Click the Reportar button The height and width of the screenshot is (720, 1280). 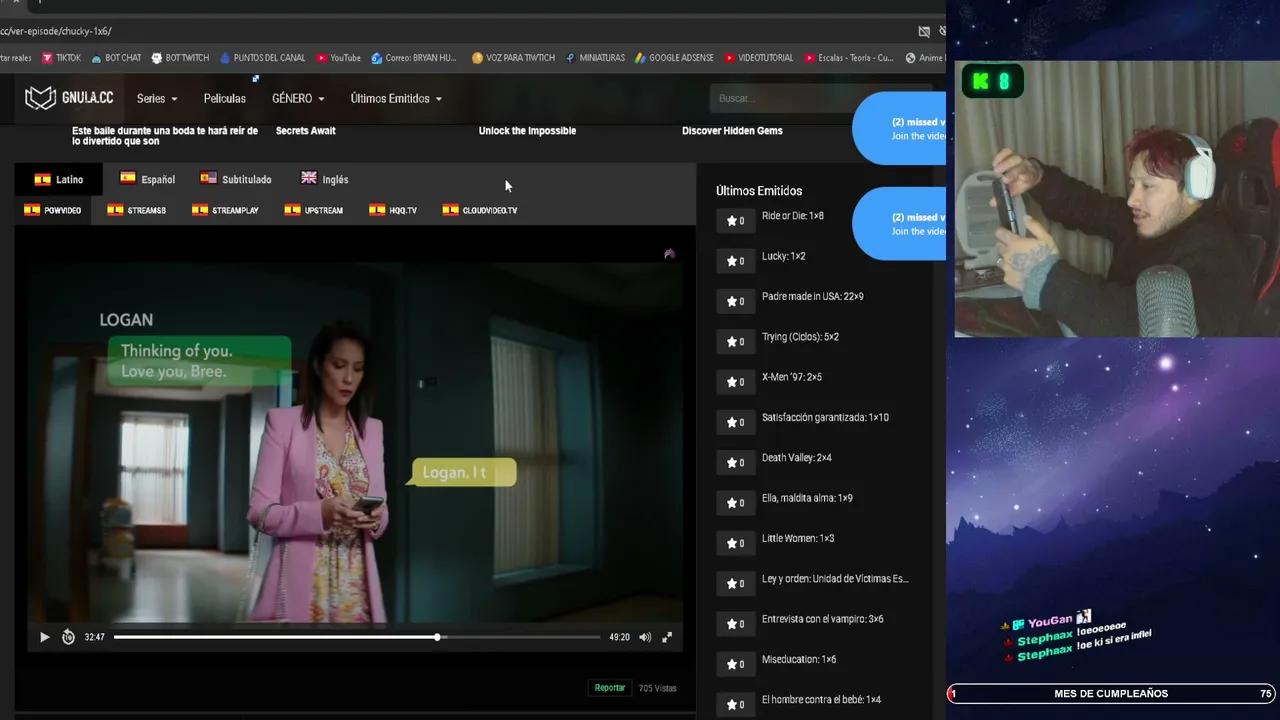tap(610, 688)
